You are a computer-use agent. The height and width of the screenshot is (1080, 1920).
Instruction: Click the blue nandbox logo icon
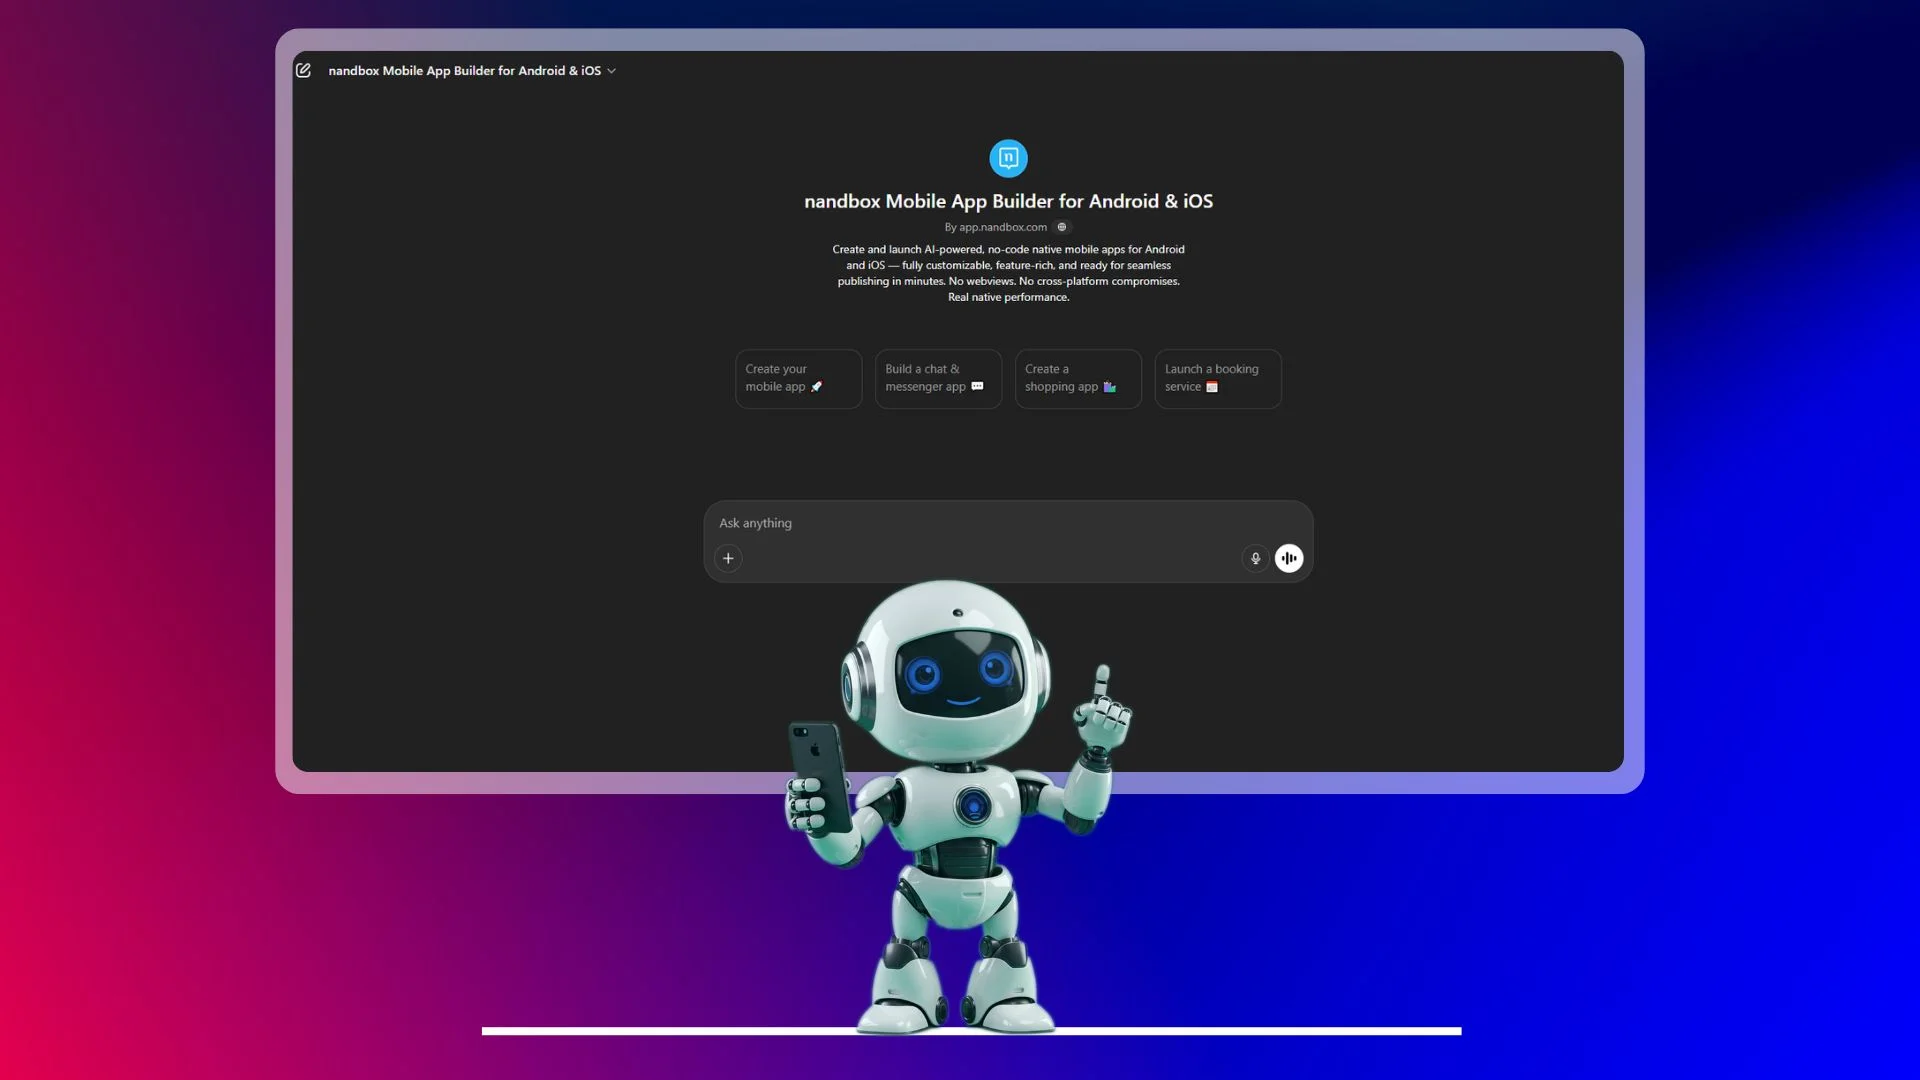(1008, 158)
